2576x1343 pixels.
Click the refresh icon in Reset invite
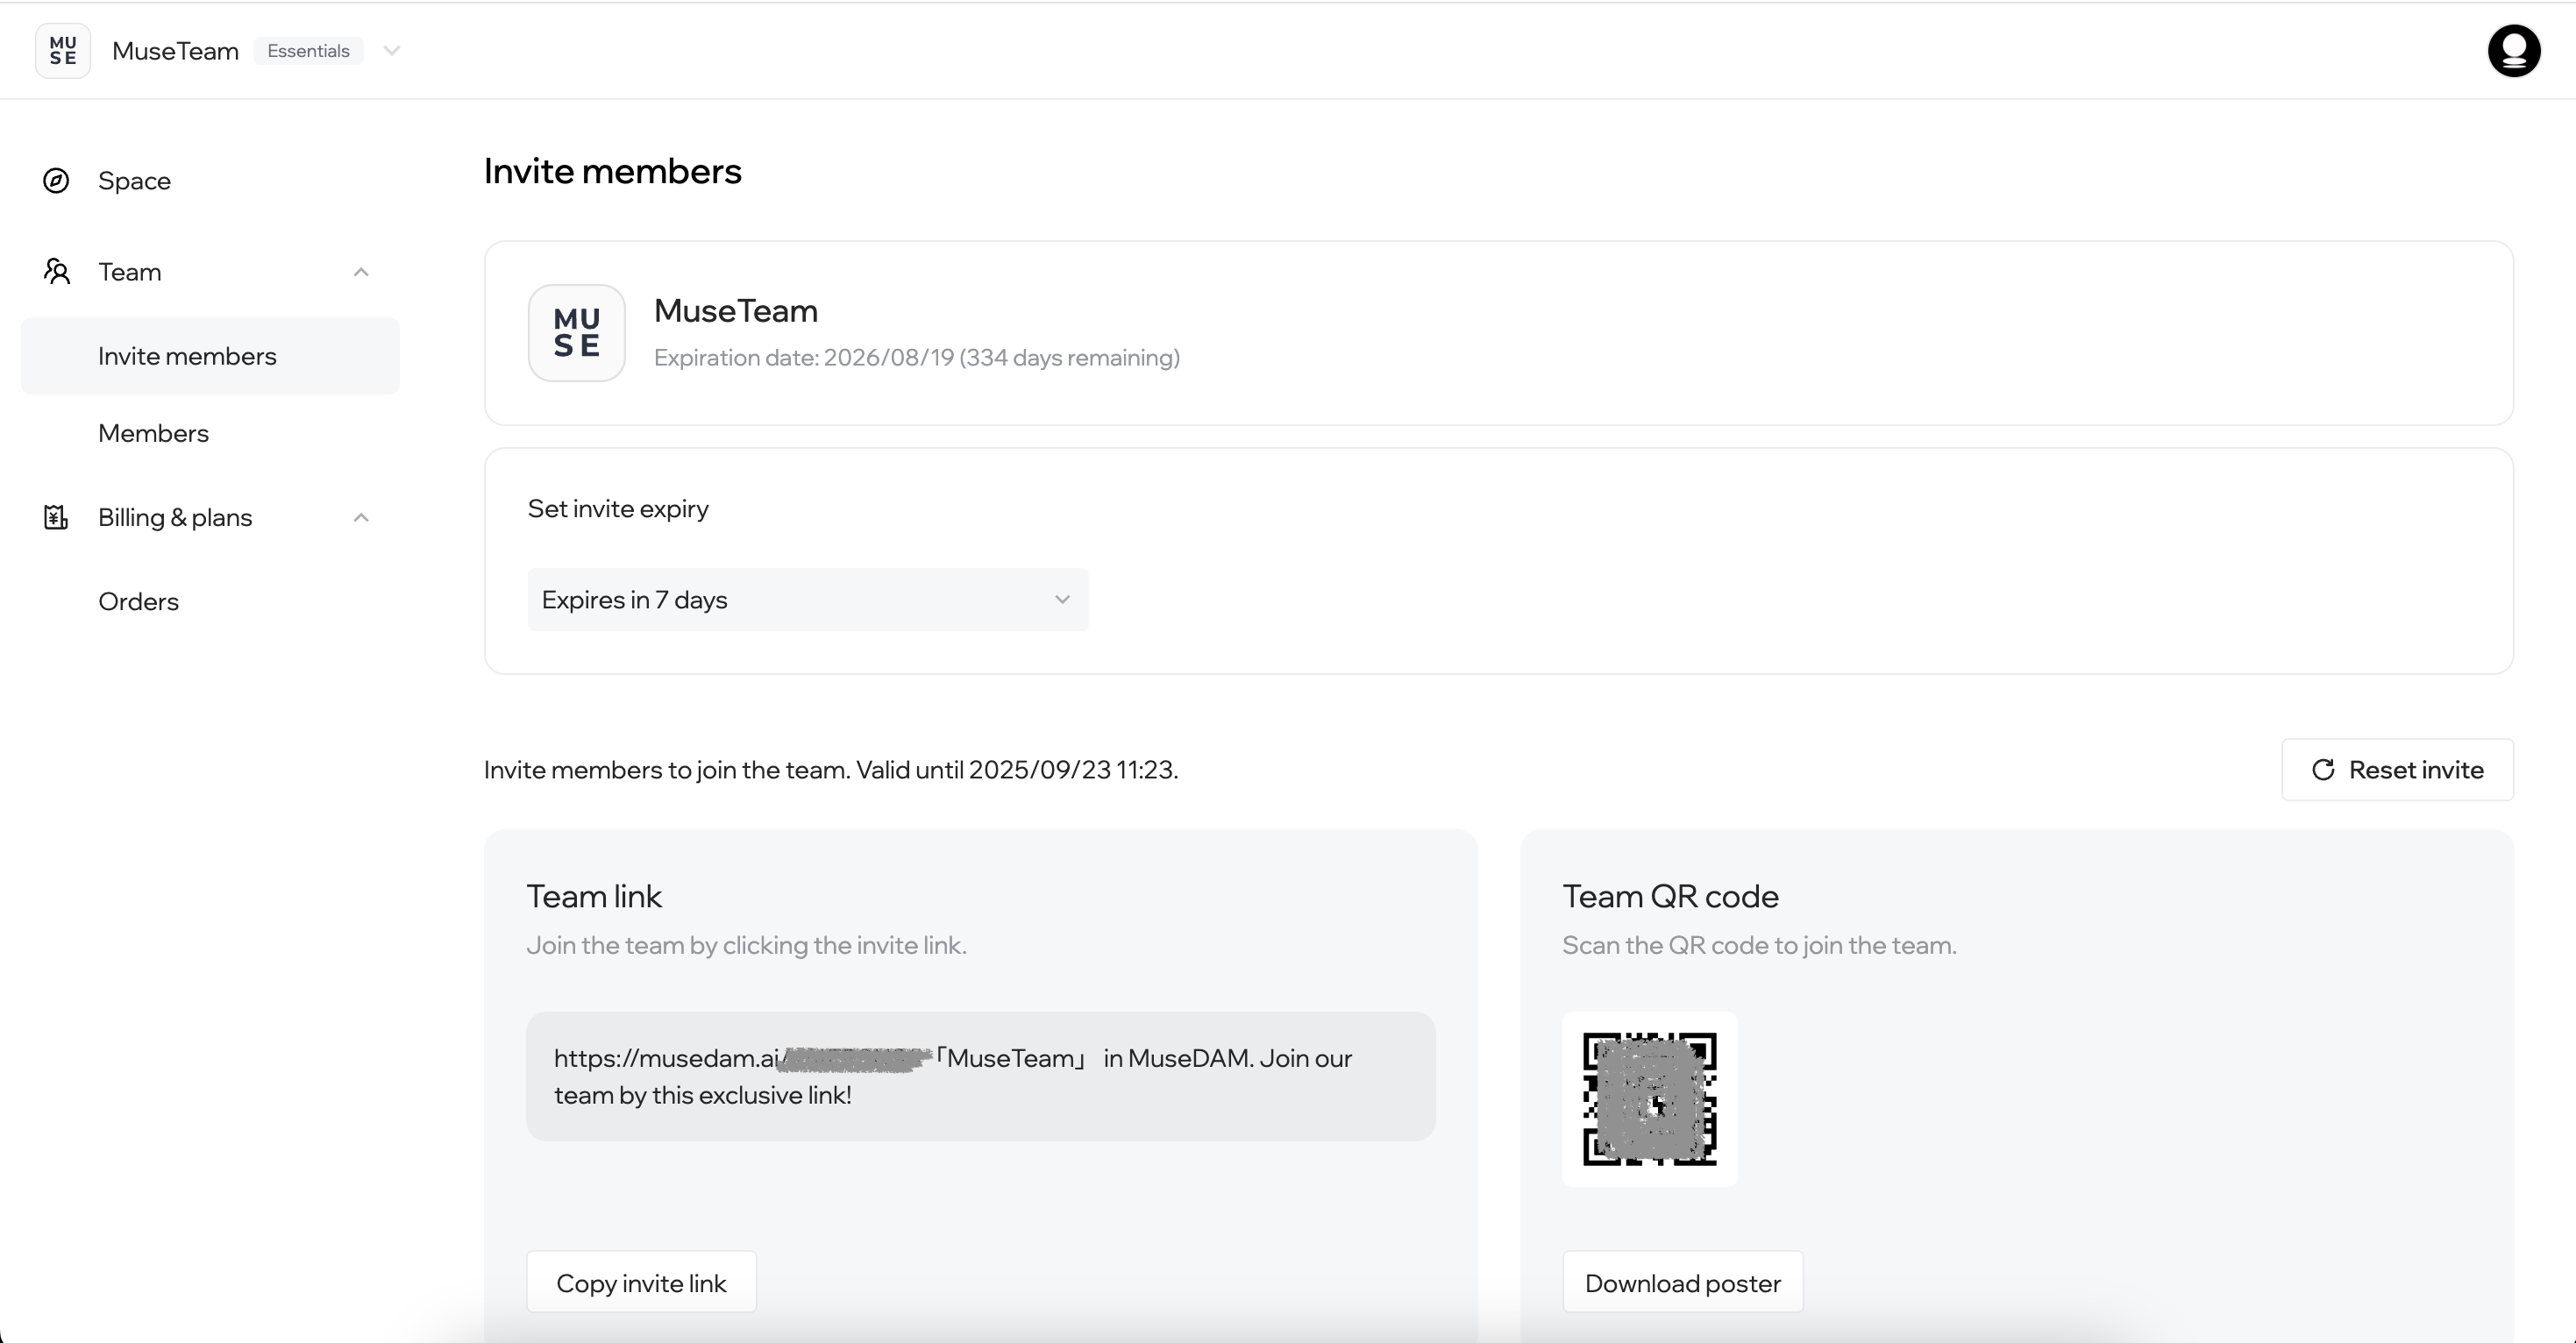2323,769
